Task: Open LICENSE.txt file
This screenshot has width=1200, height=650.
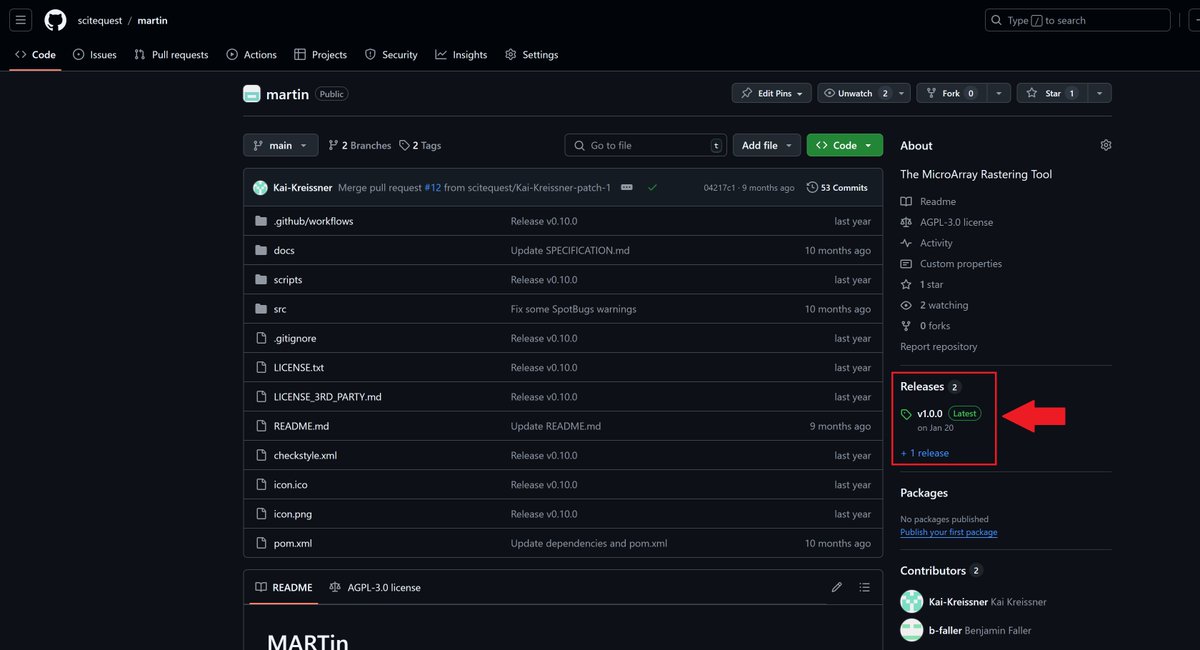Action: coord(299,368)
